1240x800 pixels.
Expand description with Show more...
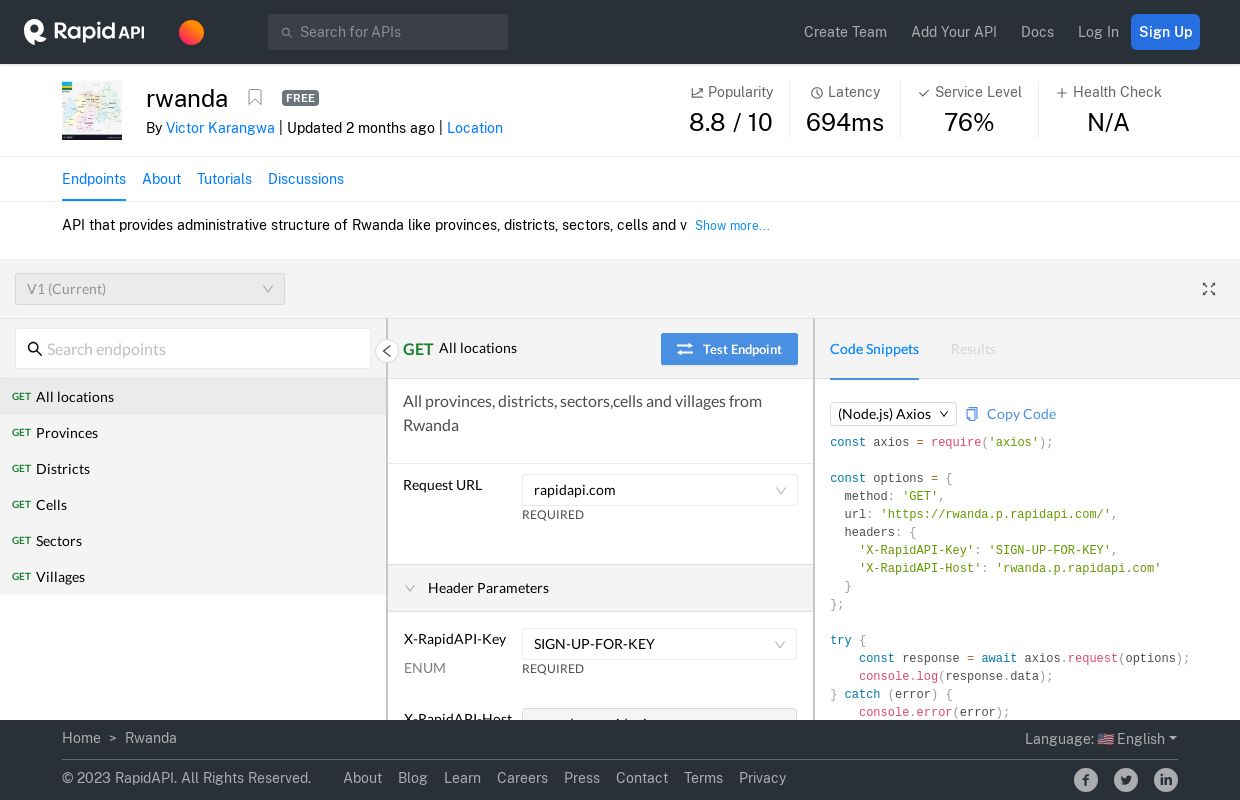[x=732, y=226]
